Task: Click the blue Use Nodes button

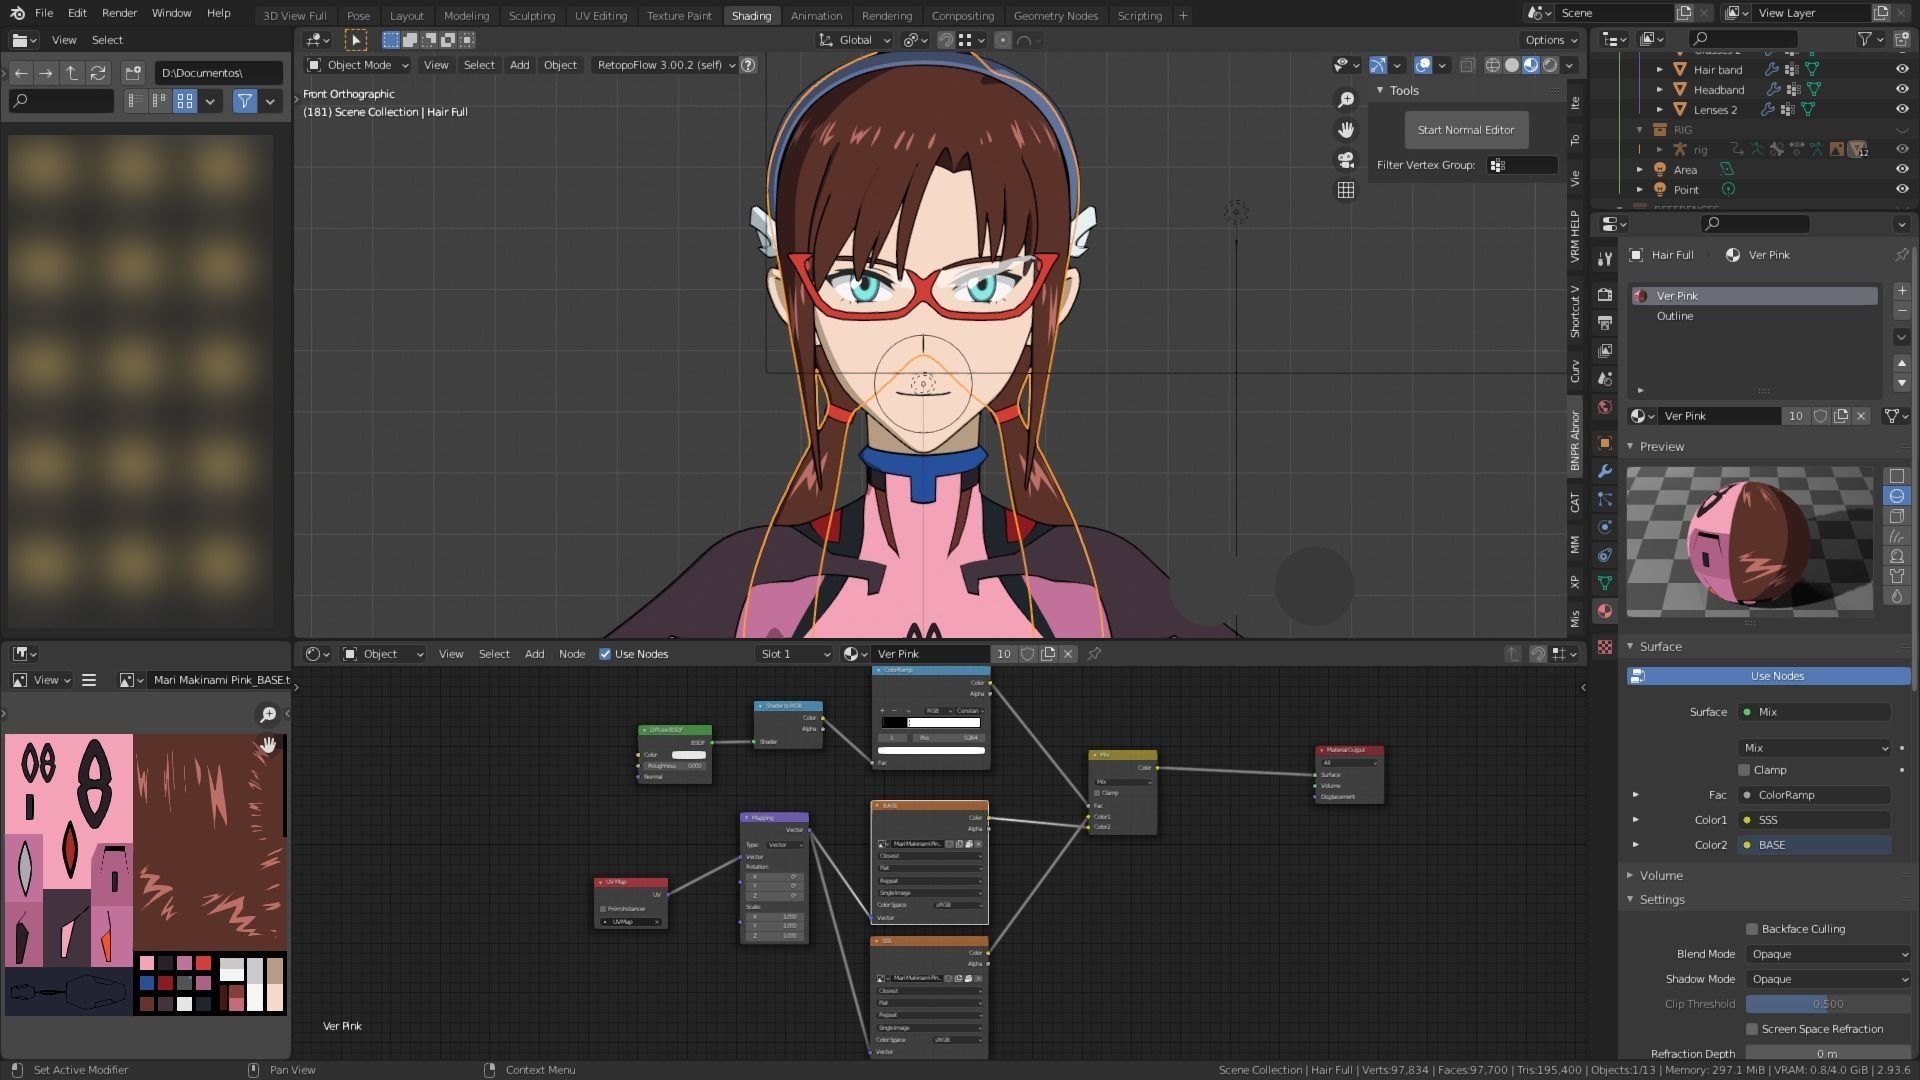Action: coord(1768,677)
